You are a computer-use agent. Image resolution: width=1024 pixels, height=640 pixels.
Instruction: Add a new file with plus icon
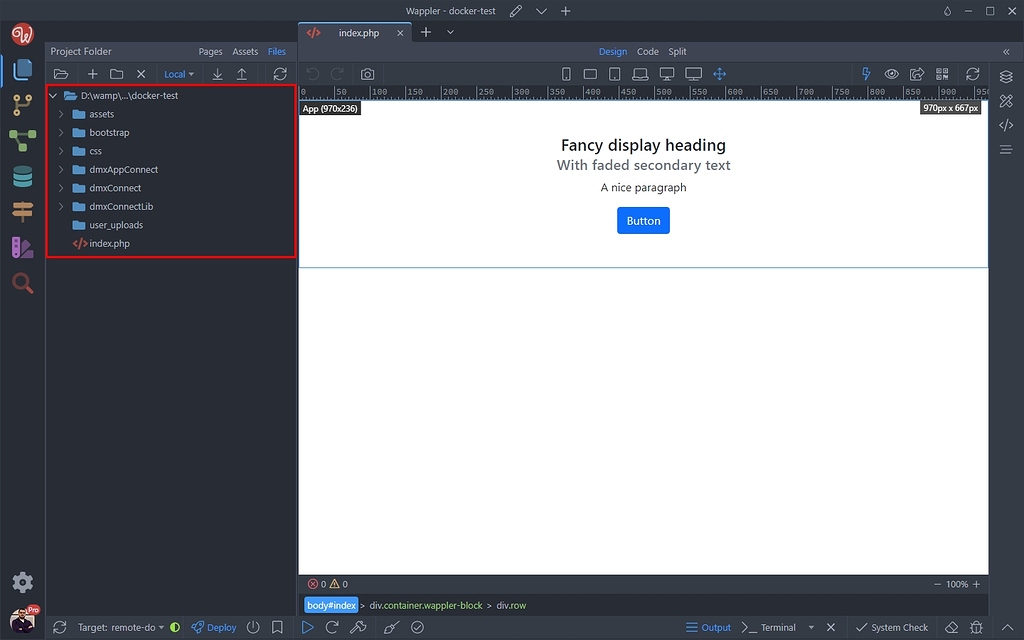pyautogui.click(x=93, y=74)
